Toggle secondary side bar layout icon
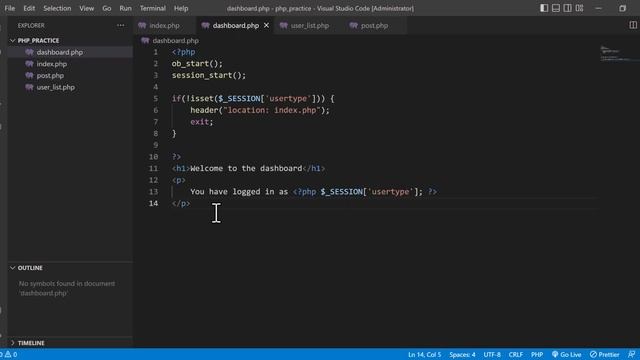The image size is (640, 360). [568, 8]
